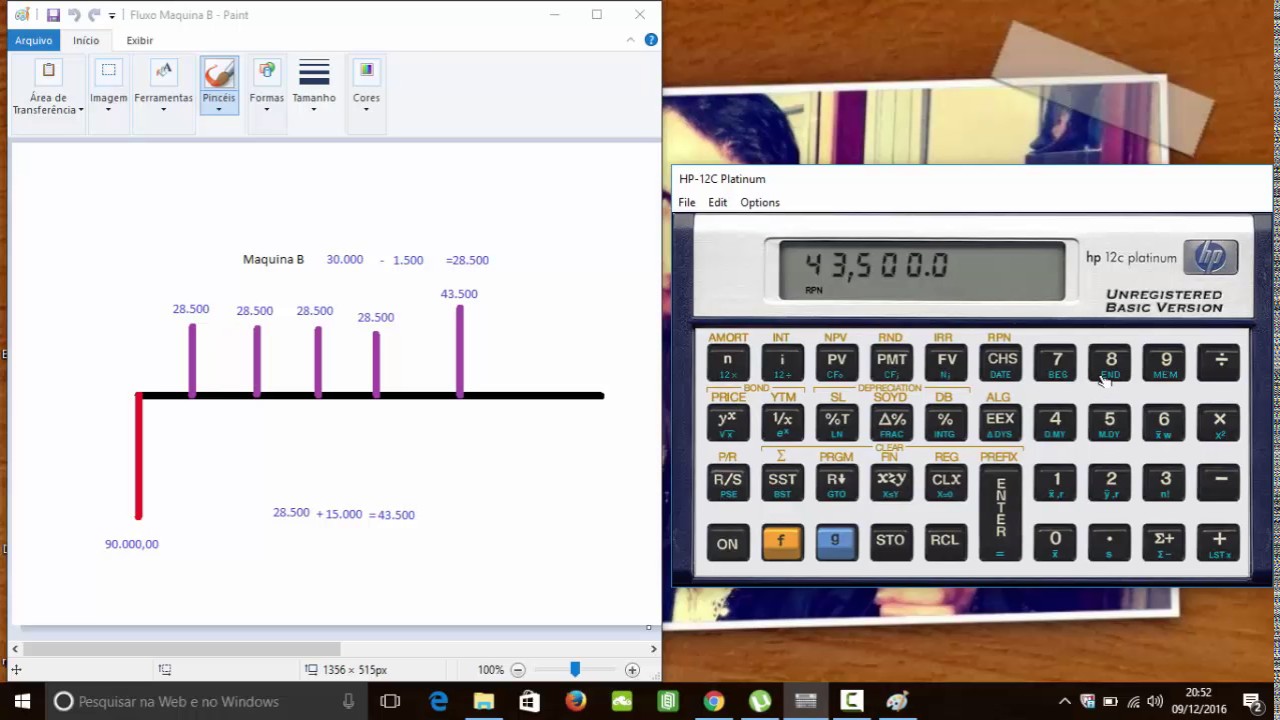Image resolution: width=1280 pixels, height=720 pixels.
Task: Click the RCL recall key
Action: [946, 543]
